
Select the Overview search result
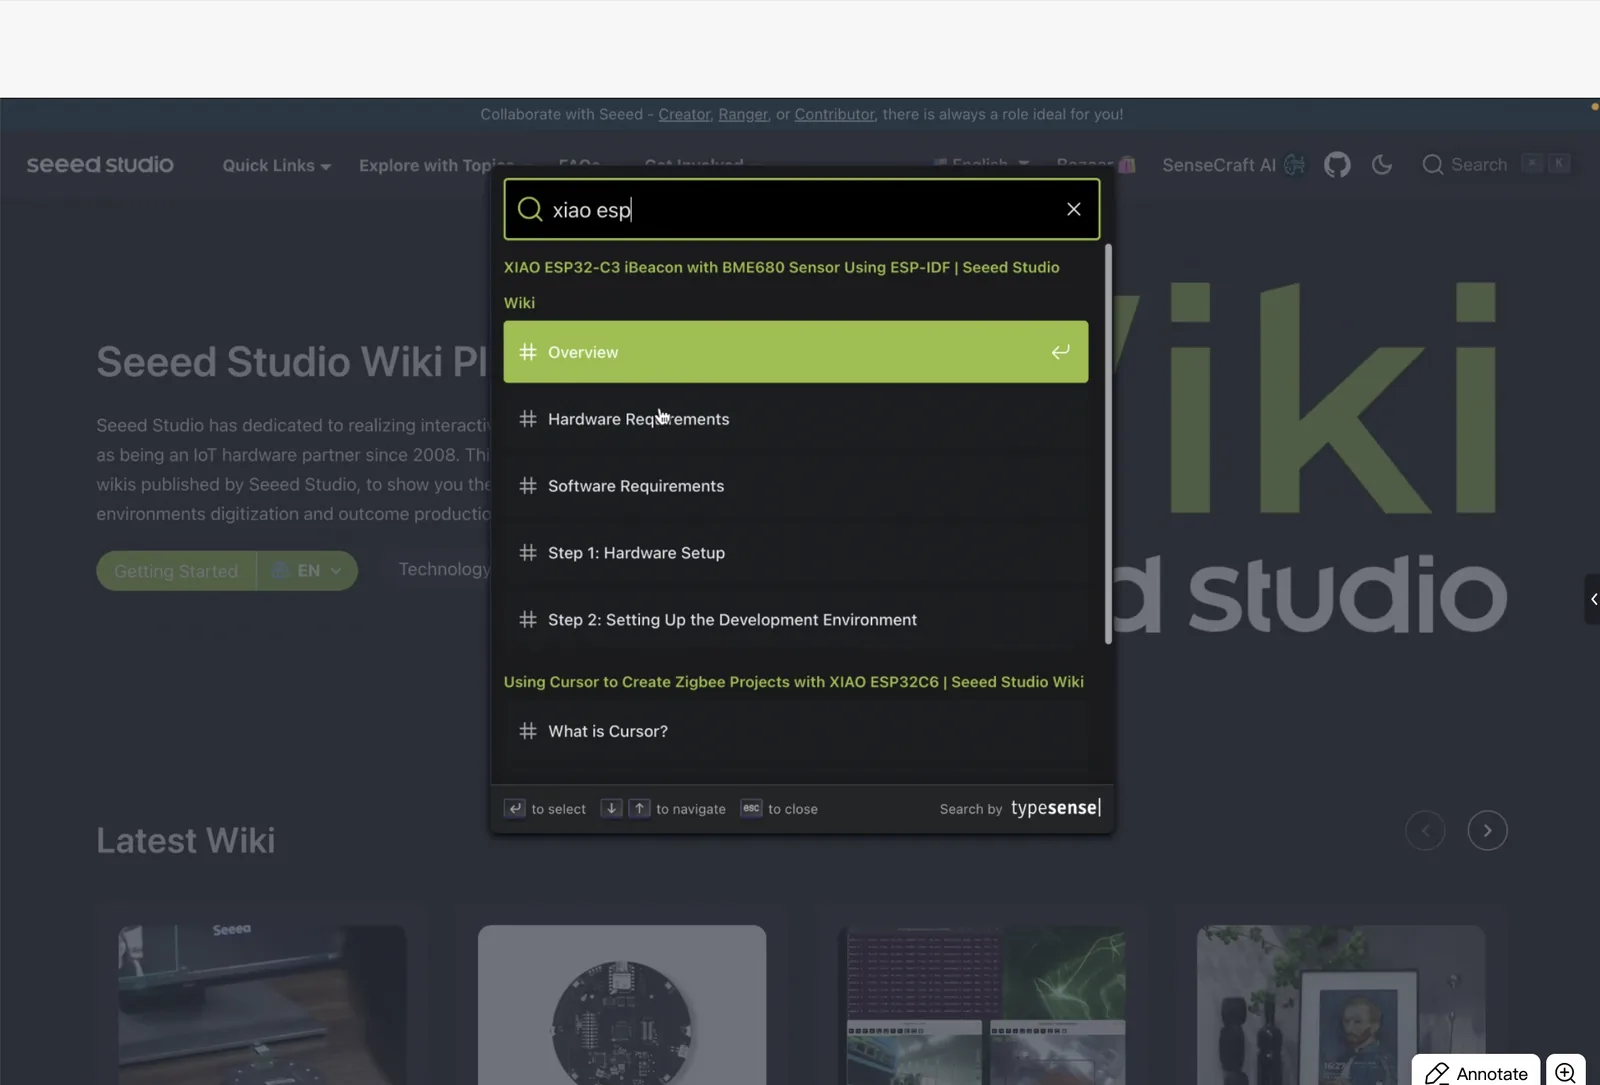click(x=796, y=352)
